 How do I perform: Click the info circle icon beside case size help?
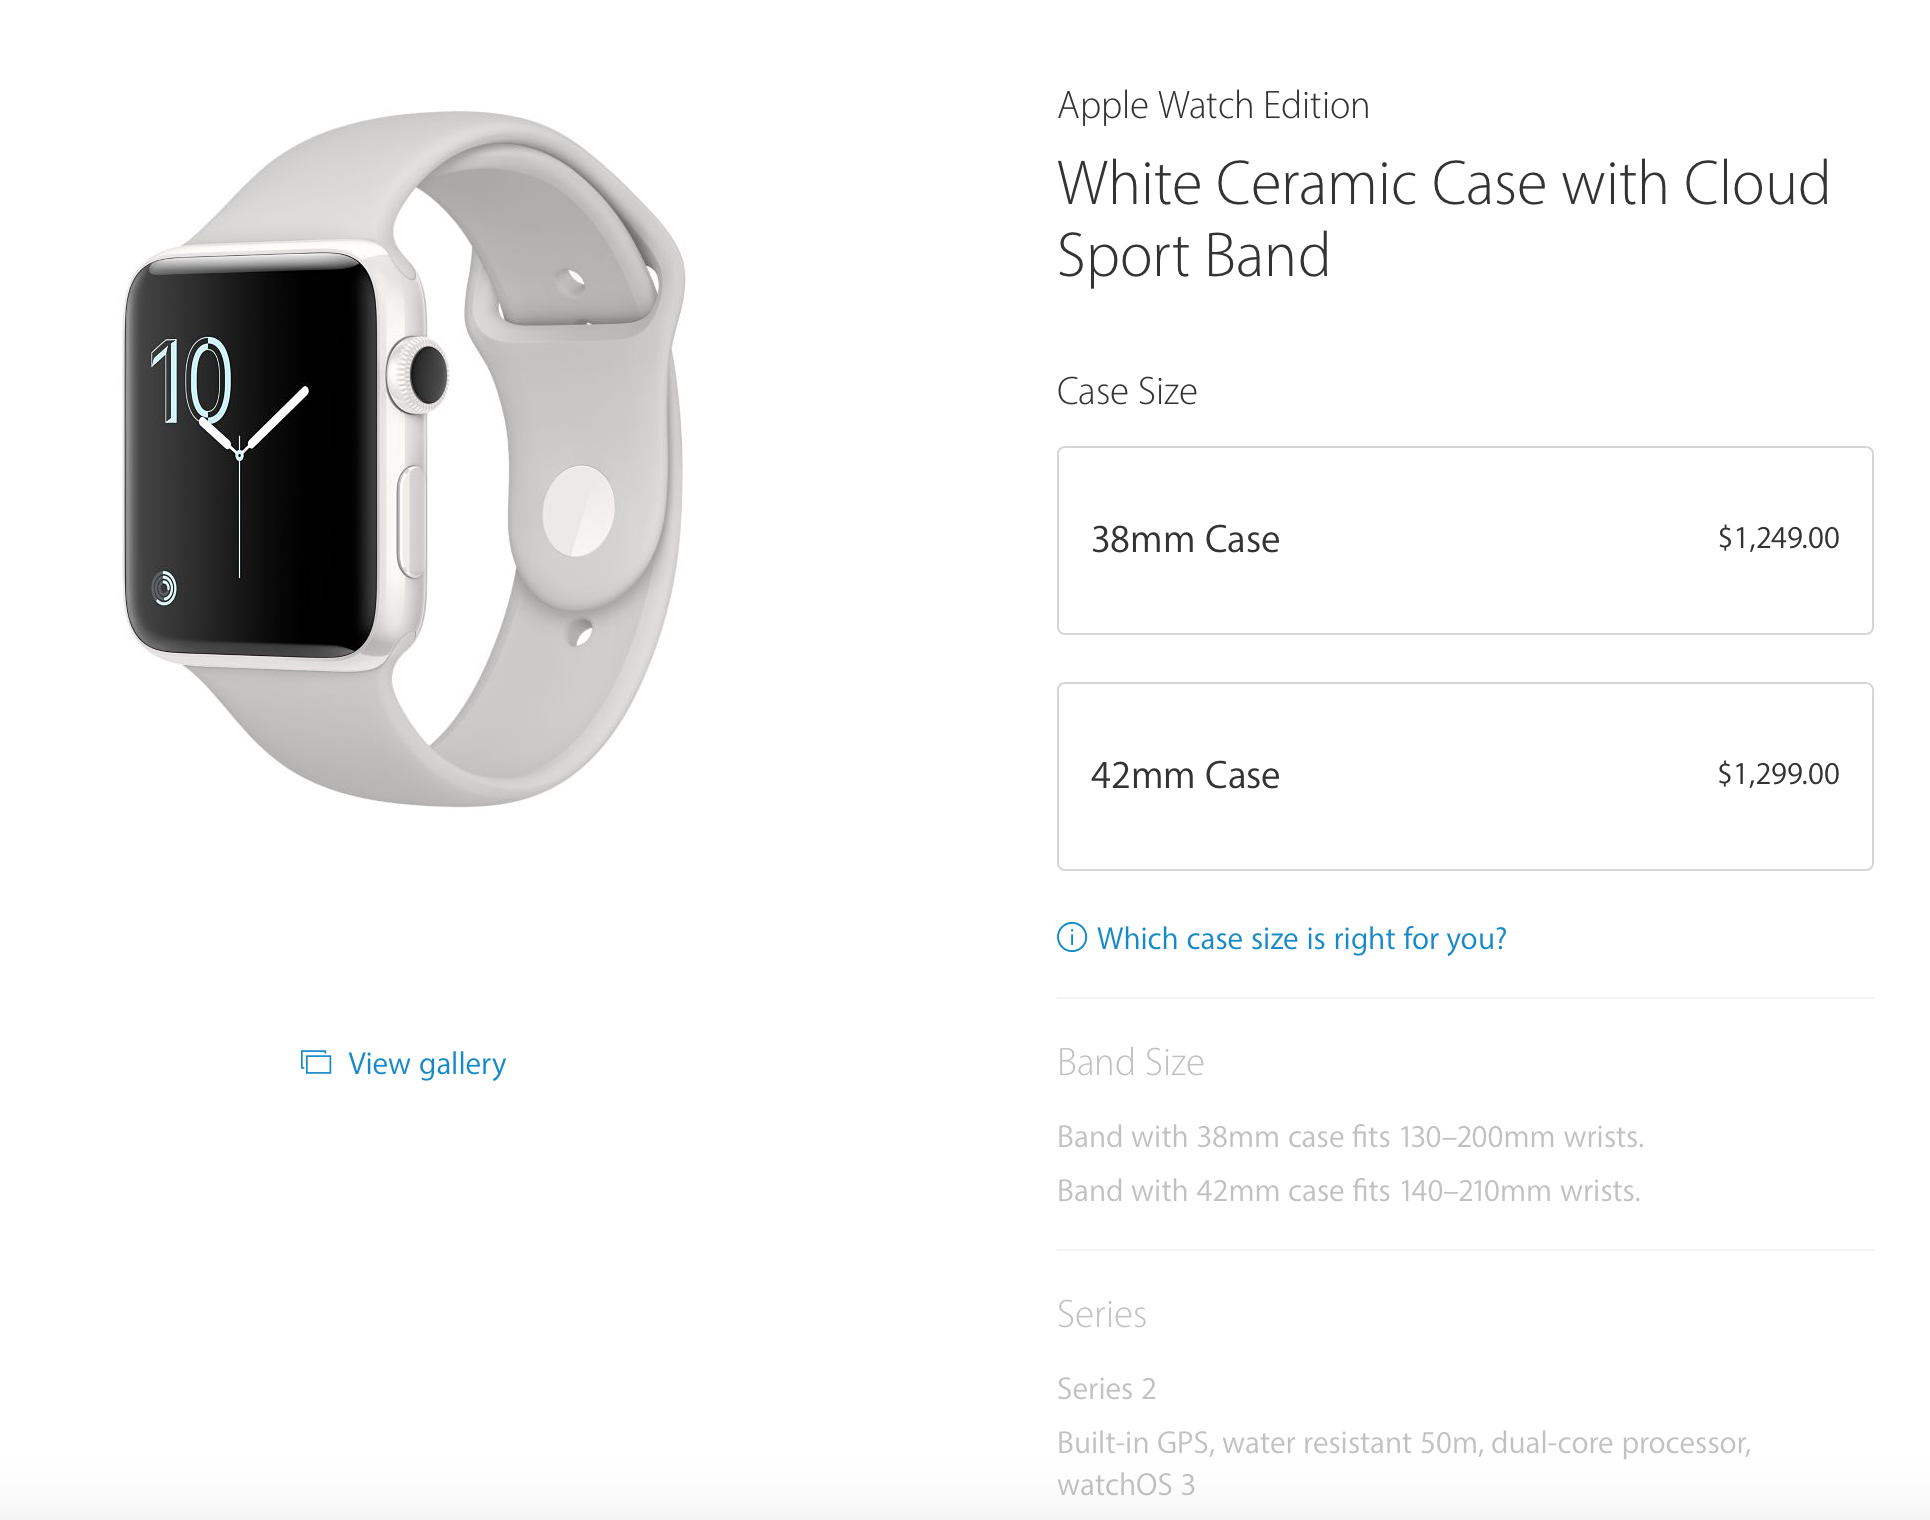1072,938
